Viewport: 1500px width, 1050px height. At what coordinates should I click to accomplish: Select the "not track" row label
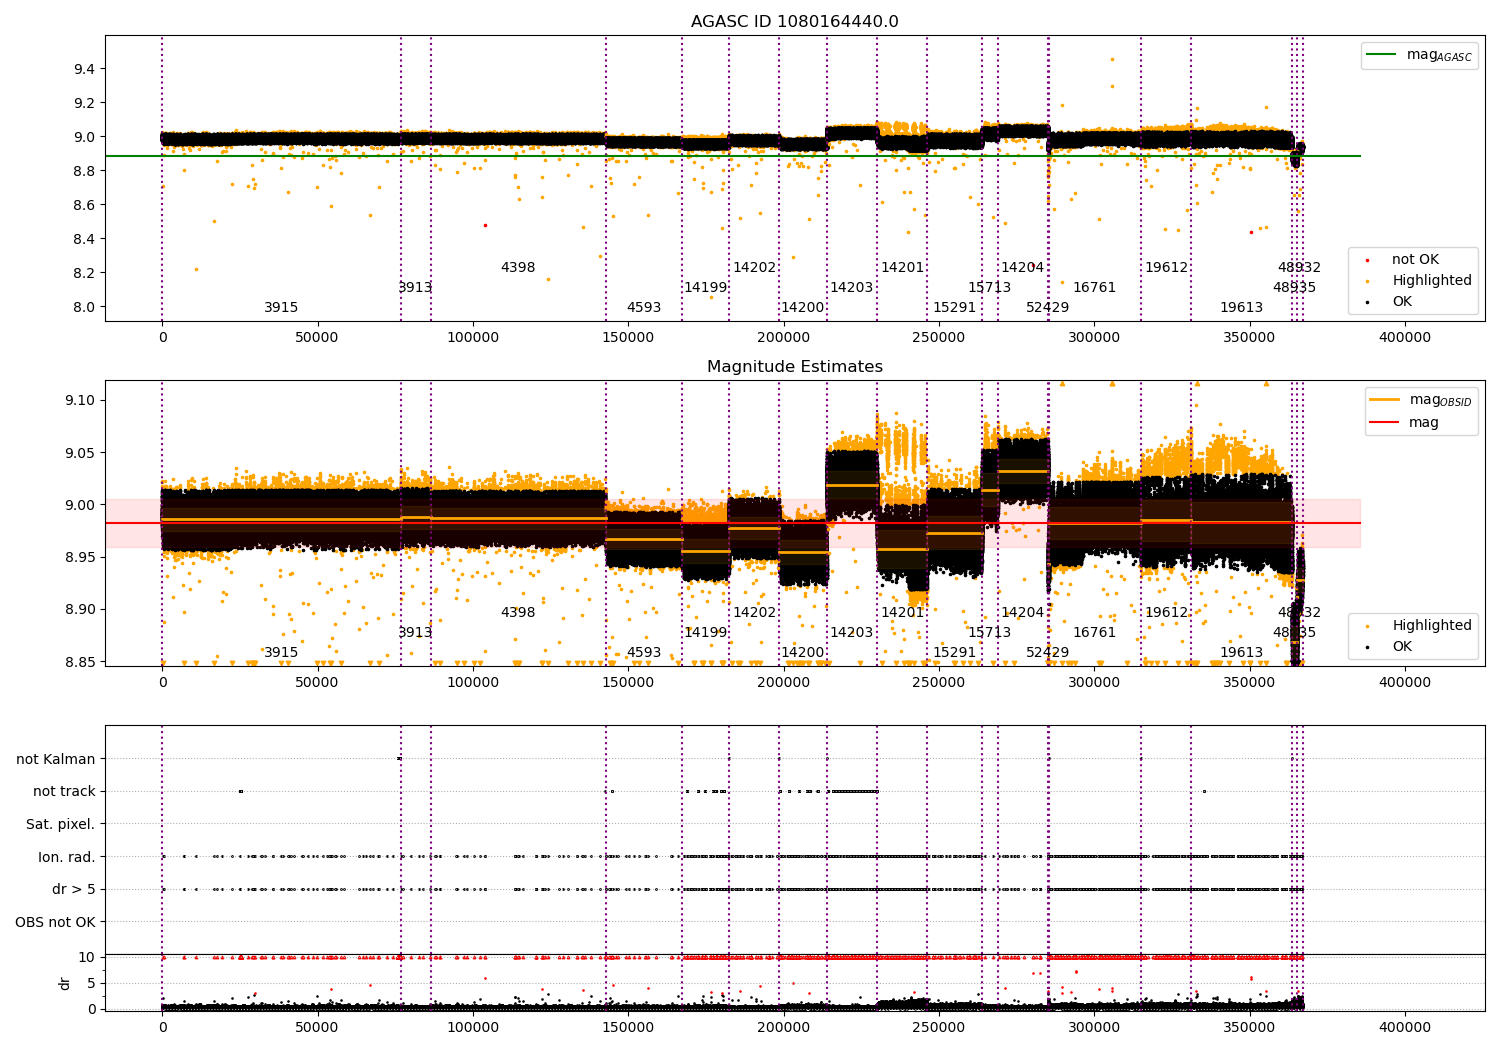coord(64,792)
